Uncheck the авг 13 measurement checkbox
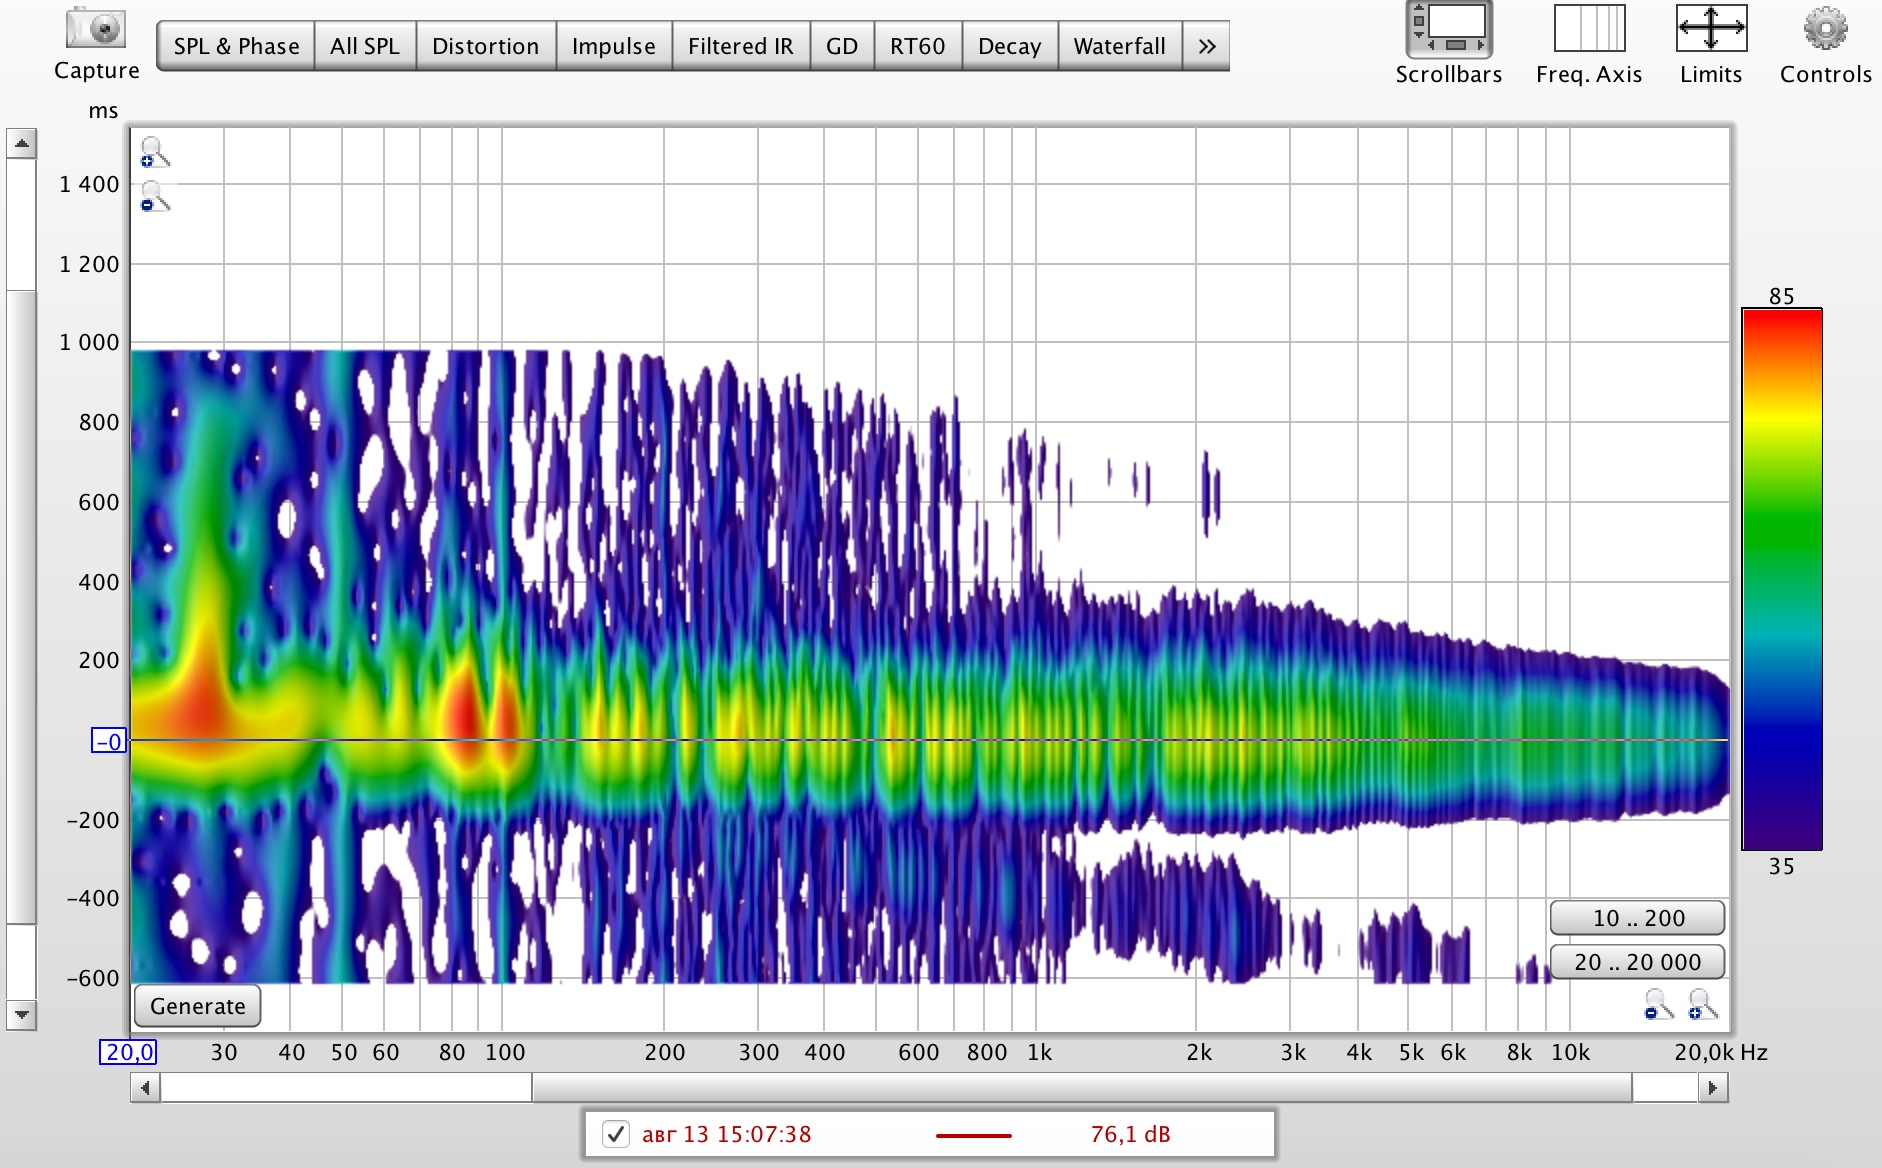Image resolution: width=1882 pixels, height=1168 pixels. 616,1134
